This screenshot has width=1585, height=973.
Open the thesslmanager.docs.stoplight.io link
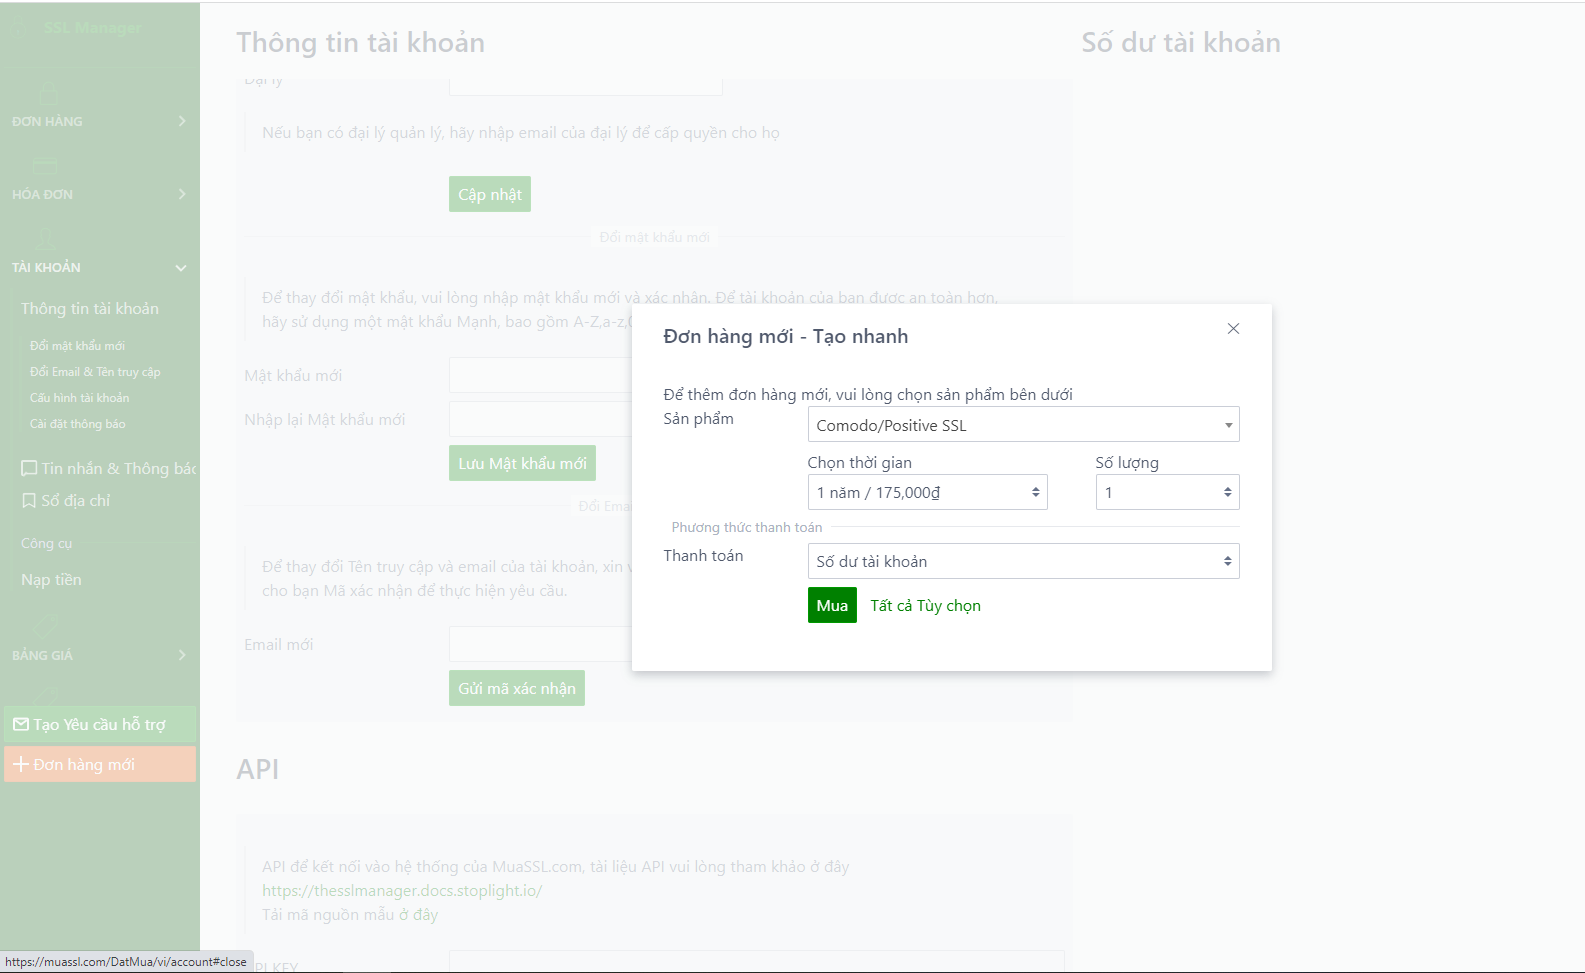(402, 890)
